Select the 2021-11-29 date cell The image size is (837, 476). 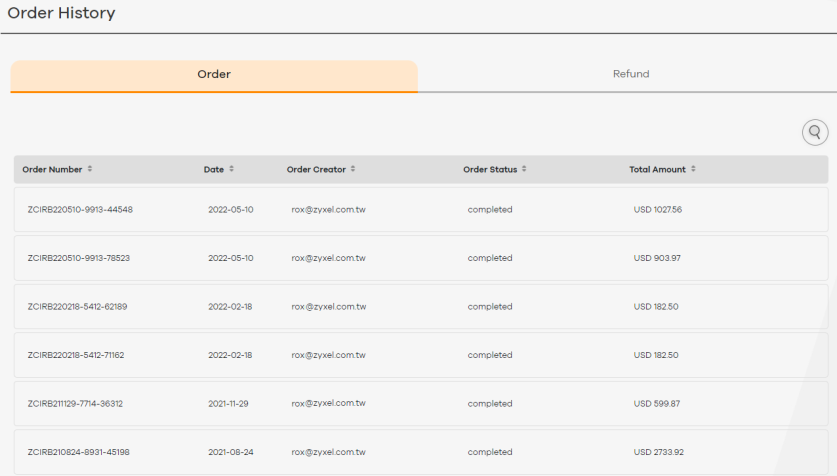coord(228,404)
